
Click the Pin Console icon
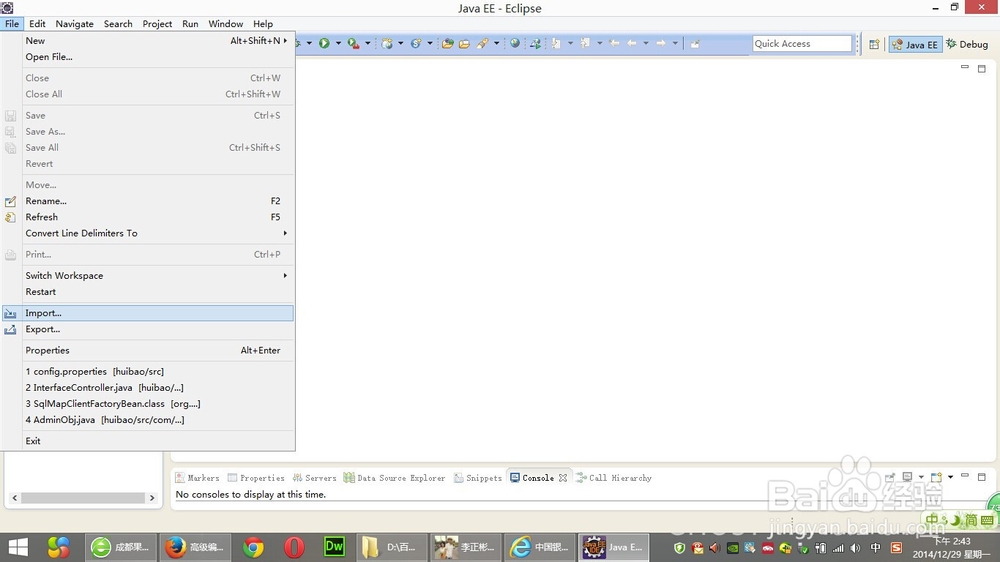(x=890, y=477)
